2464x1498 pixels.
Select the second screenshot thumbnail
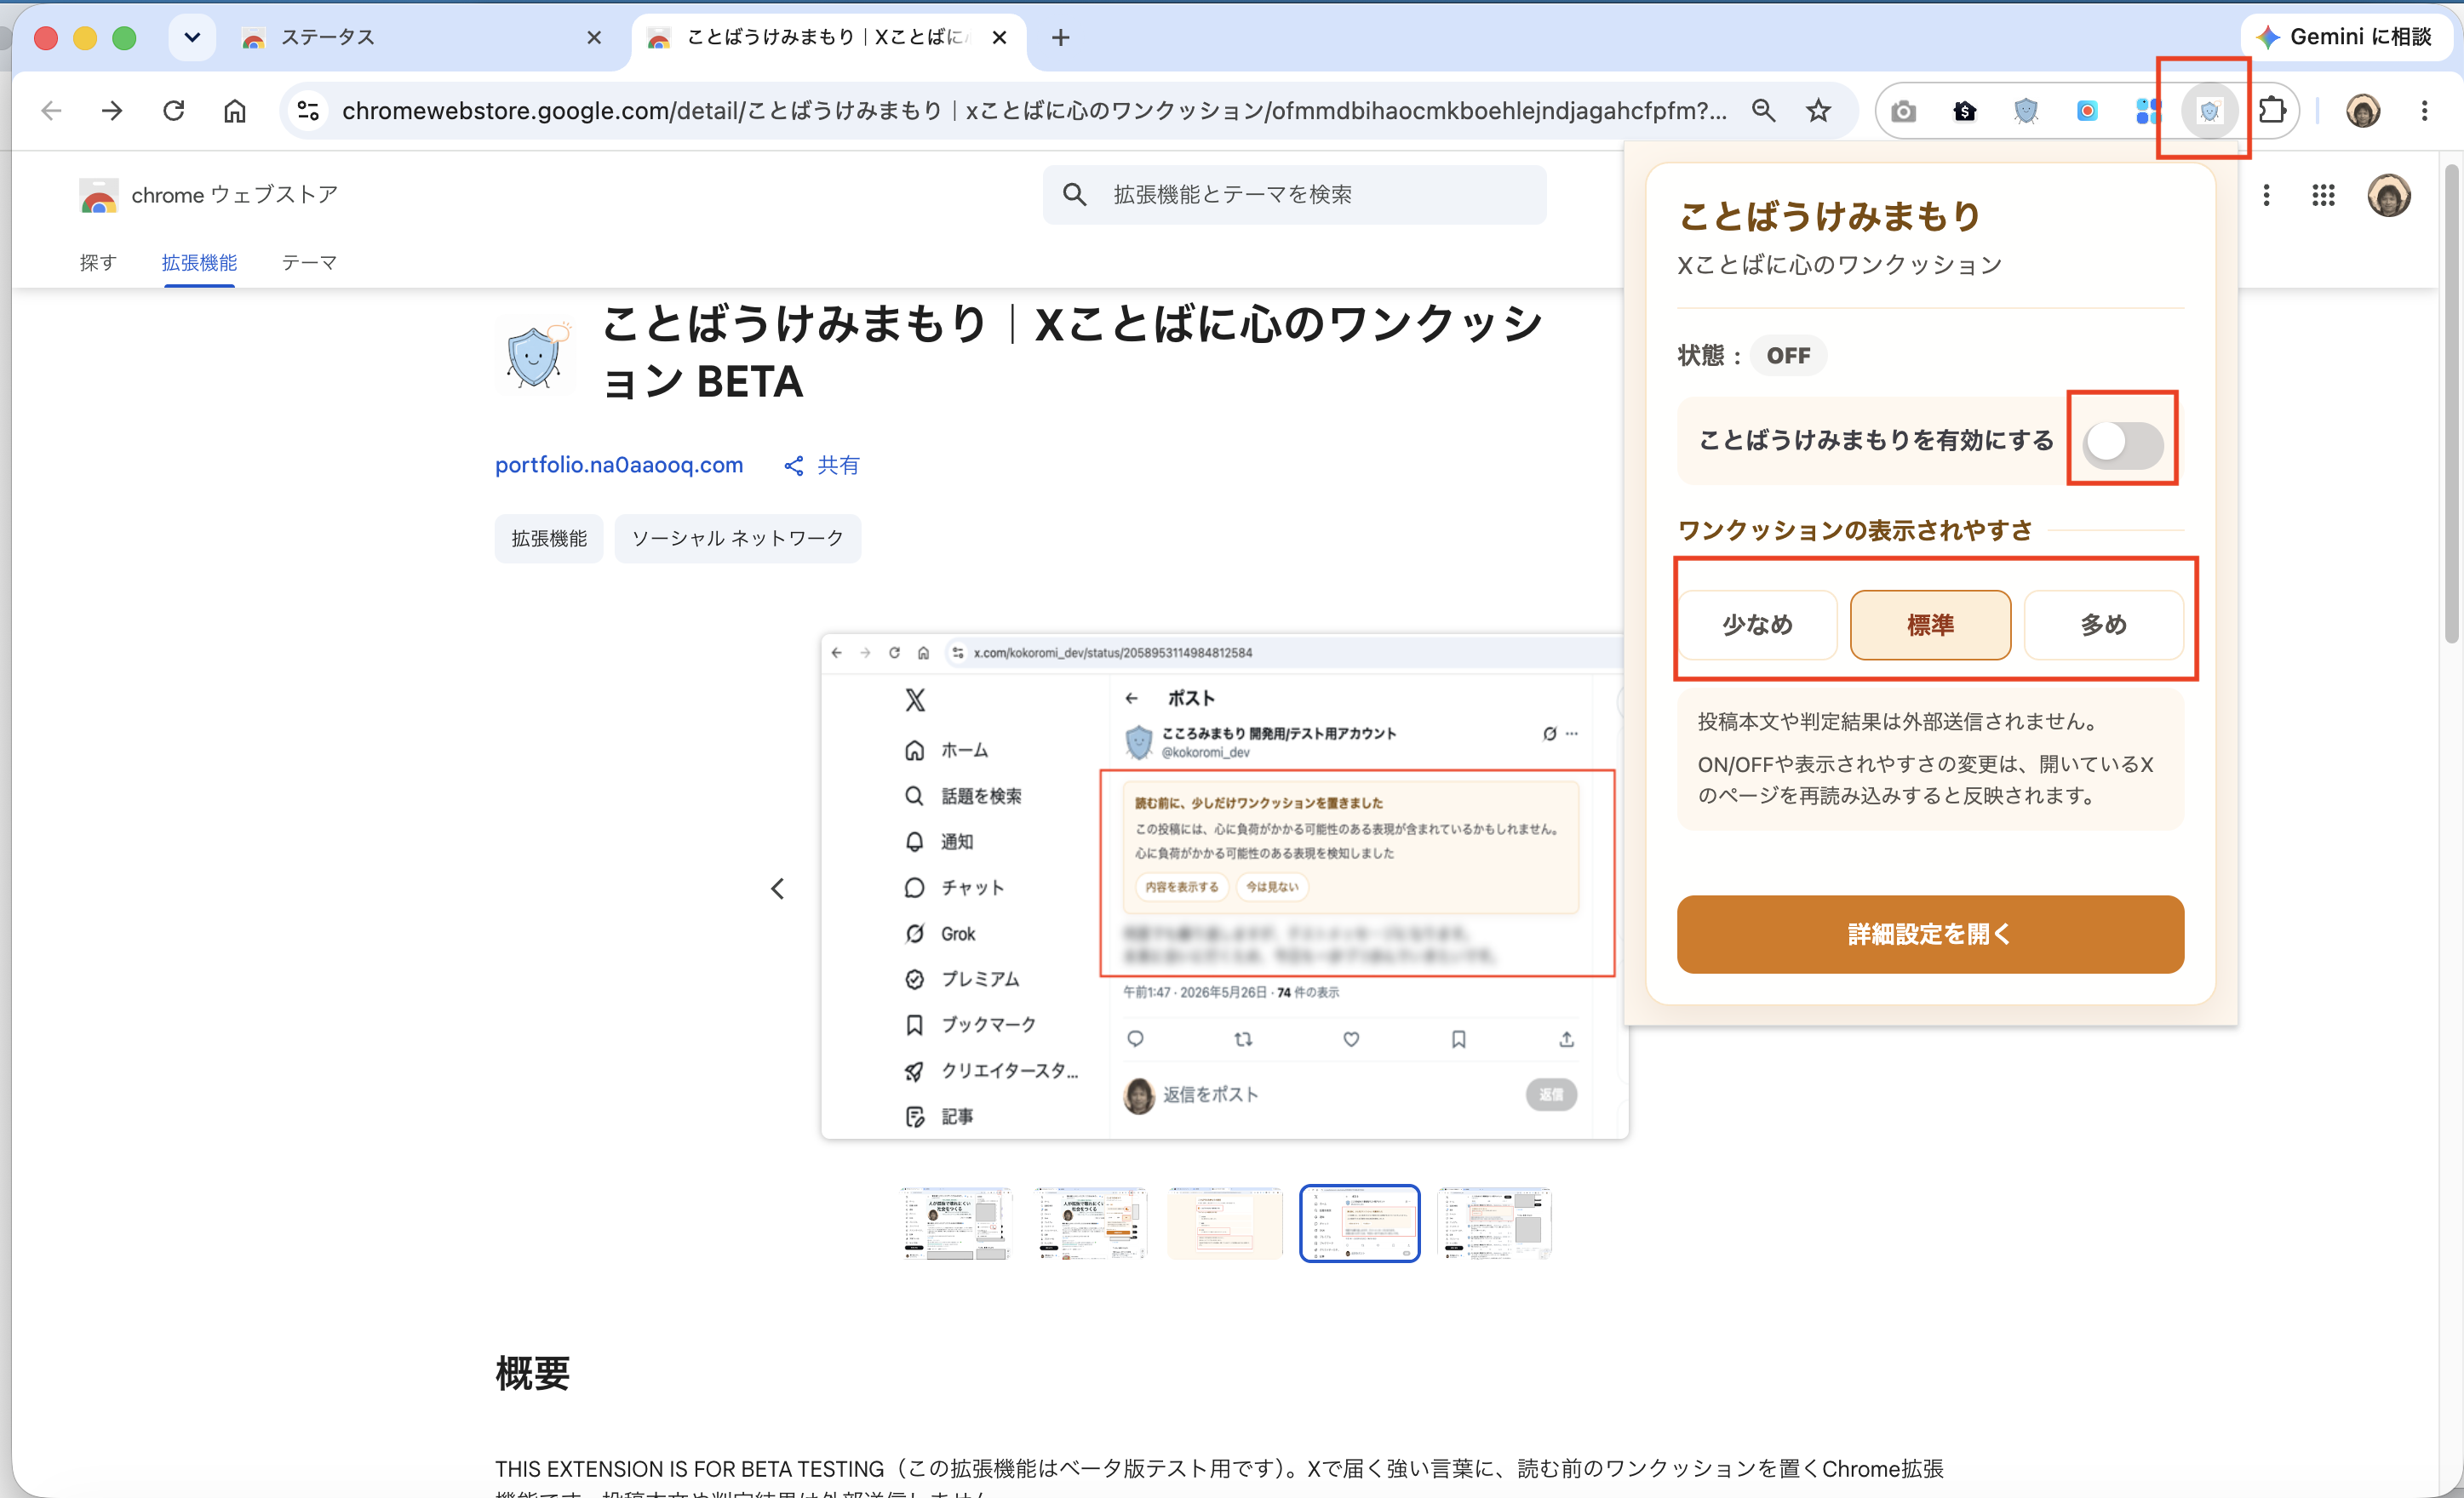click(1090, 1224)
